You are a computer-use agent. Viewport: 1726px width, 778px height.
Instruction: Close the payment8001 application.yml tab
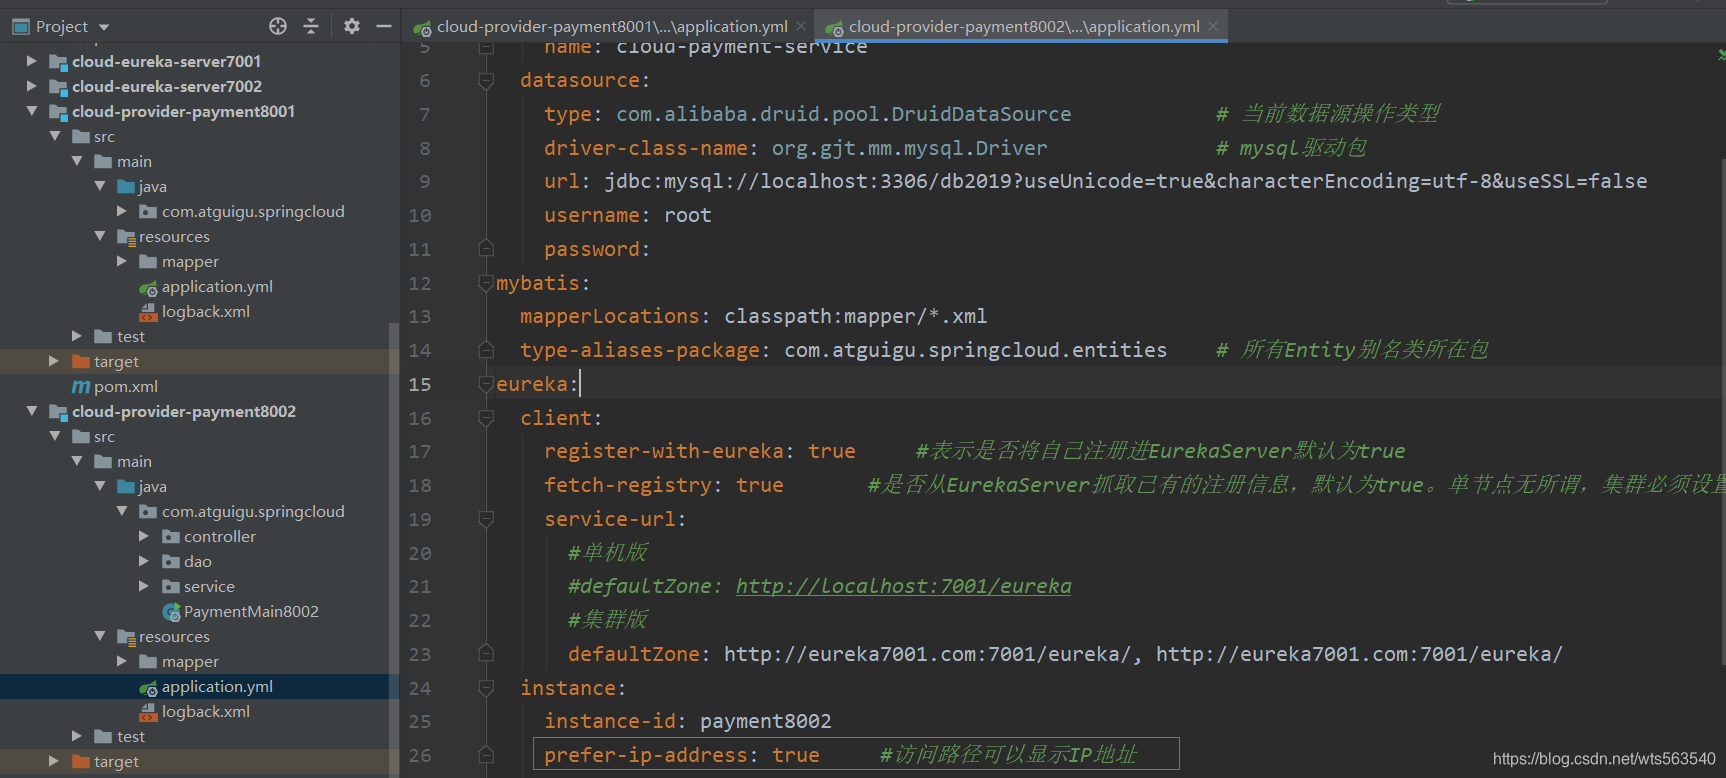click(801, 27)
